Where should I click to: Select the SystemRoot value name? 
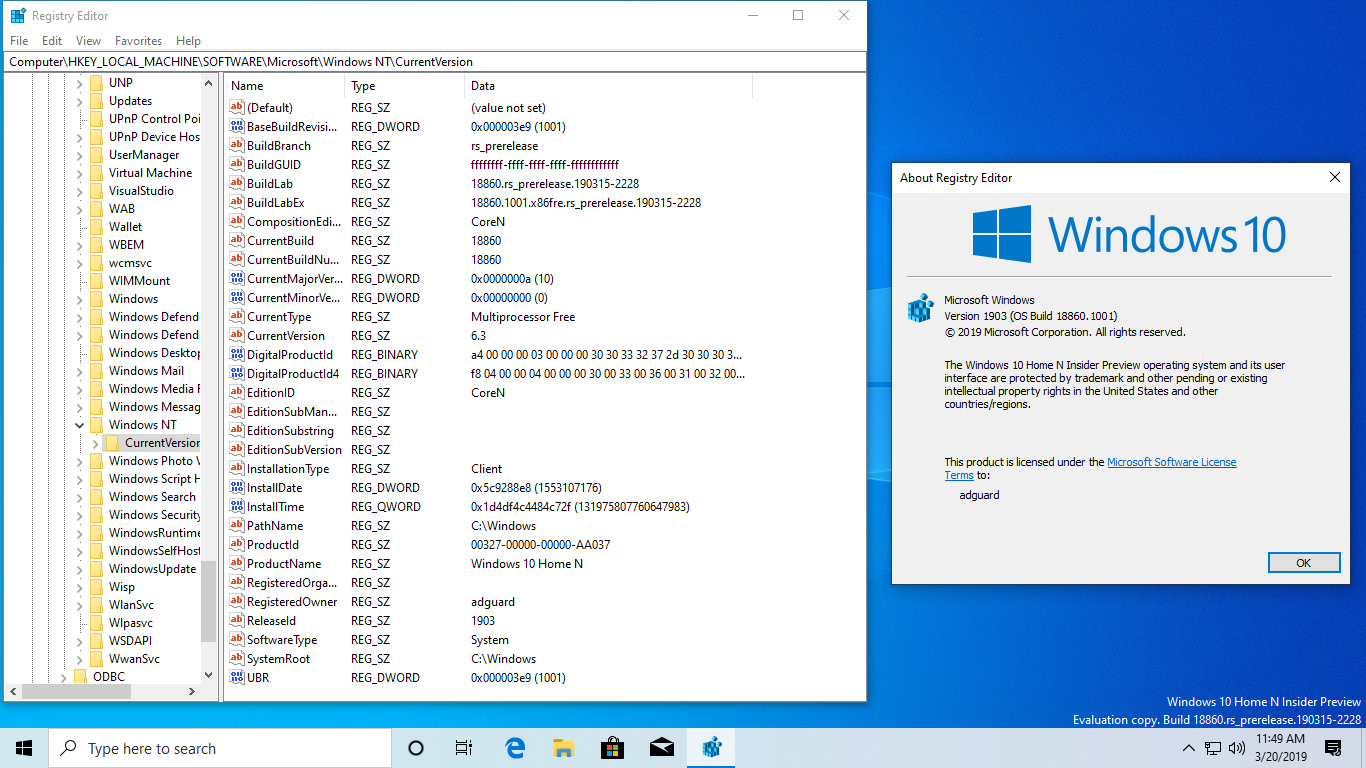tap(279, 658)
